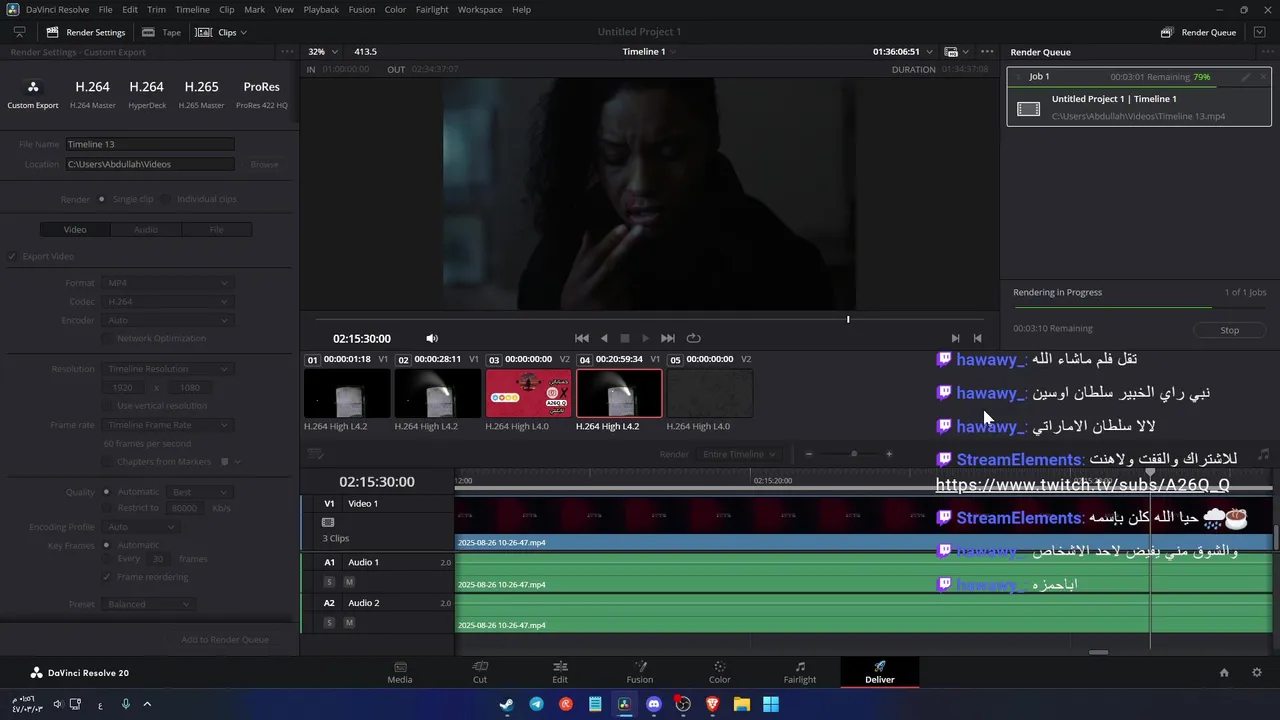Enable Network Optimization checkbox
Image resolution: width=1280 pixels, height=720 pixels.
(108, 339)
